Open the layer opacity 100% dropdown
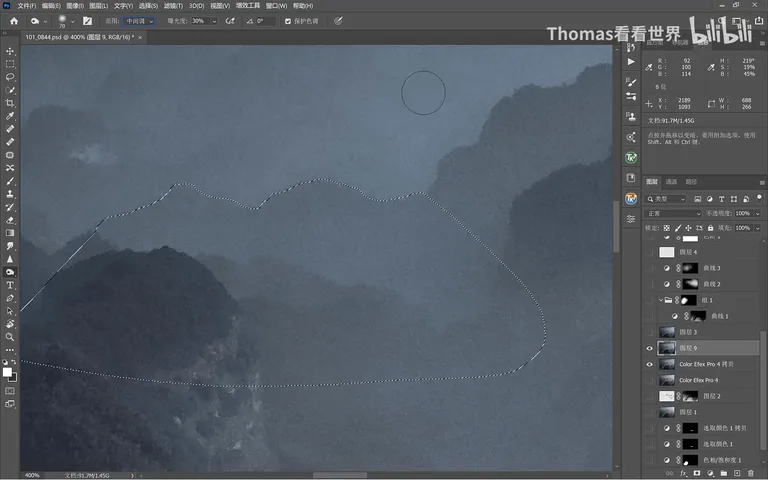This screenshot has height=480, width=768. coord(757,214)
